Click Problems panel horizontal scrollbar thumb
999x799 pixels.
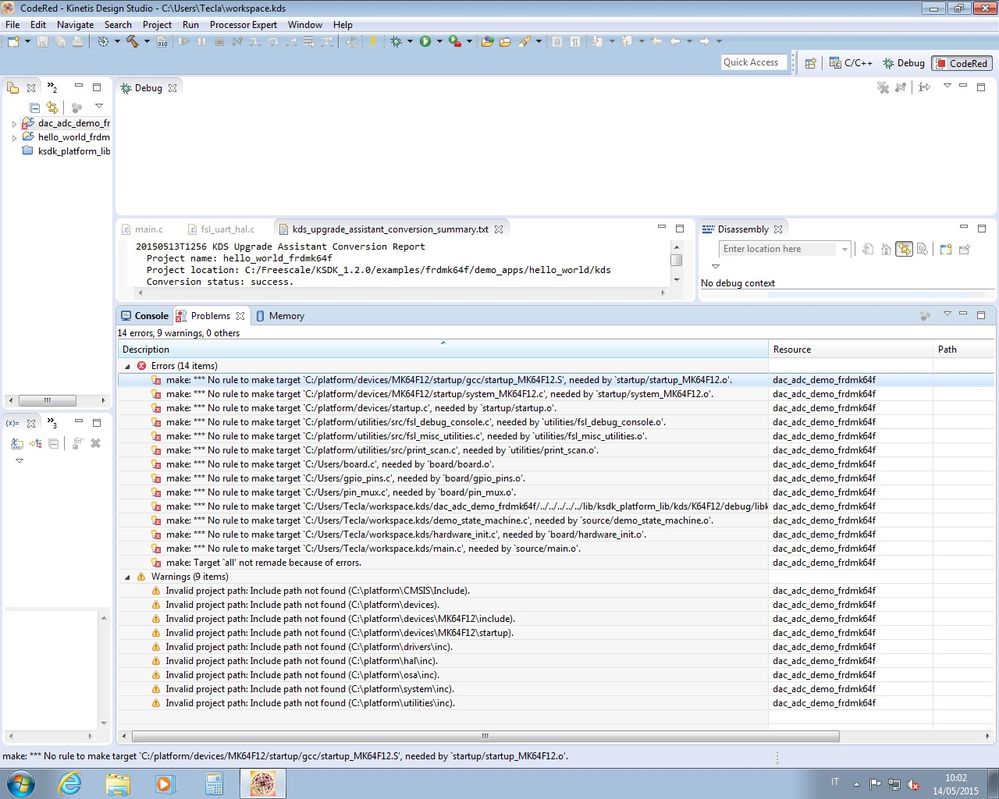click(485, 736)
